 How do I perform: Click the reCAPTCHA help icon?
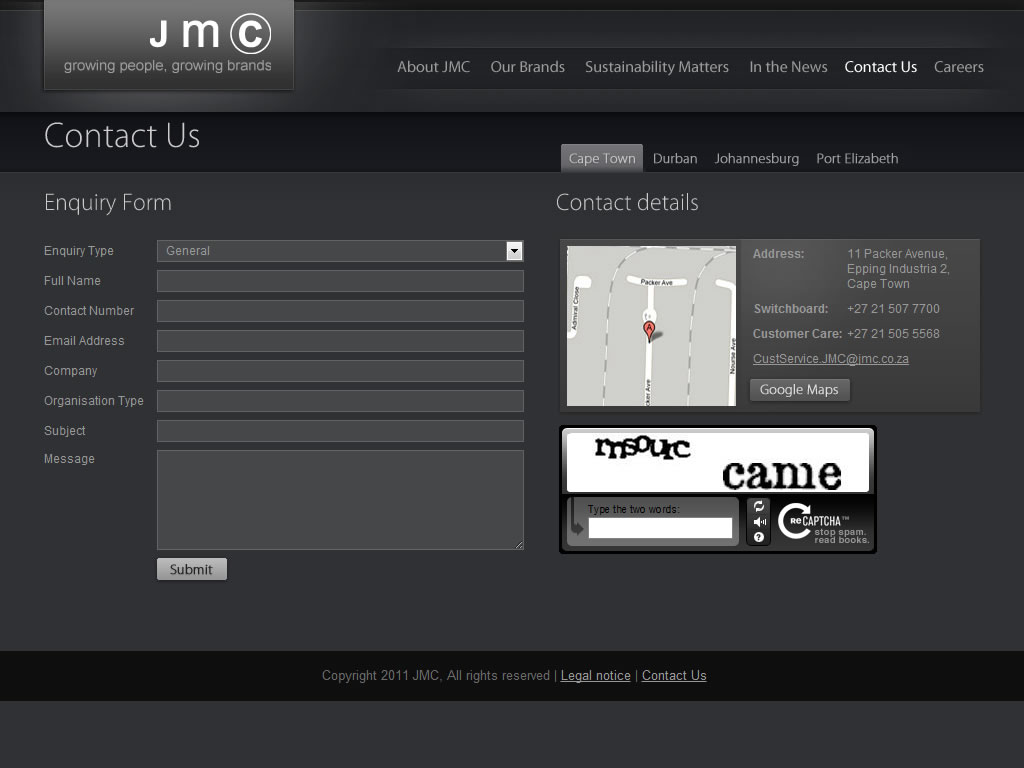click(759, 538)
